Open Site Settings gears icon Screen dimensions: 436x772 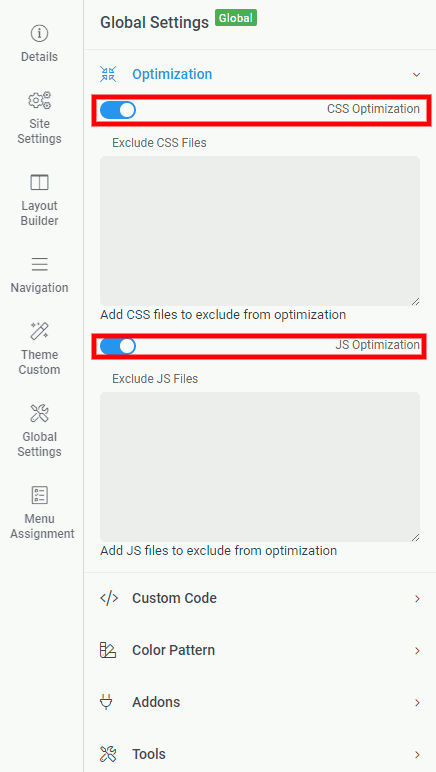(x=39, y=100)
